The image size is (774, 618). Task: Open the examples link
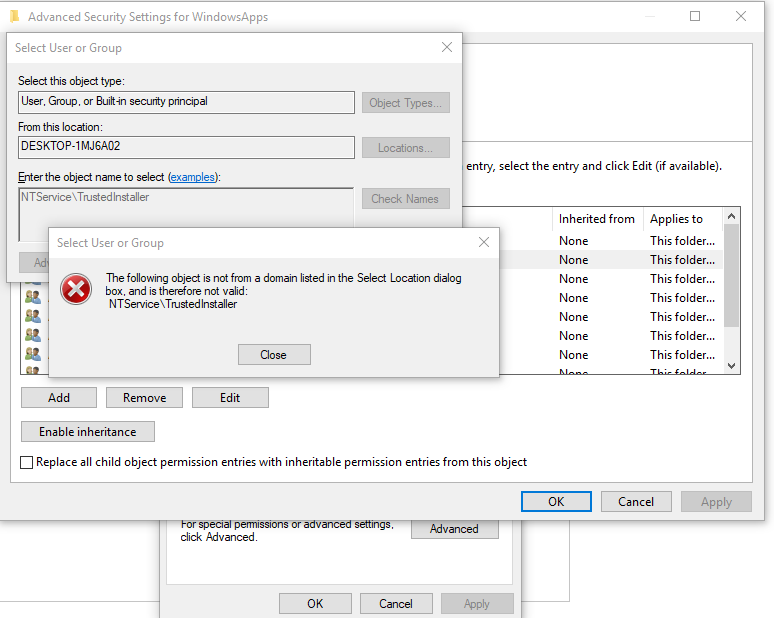click(193, 177)
